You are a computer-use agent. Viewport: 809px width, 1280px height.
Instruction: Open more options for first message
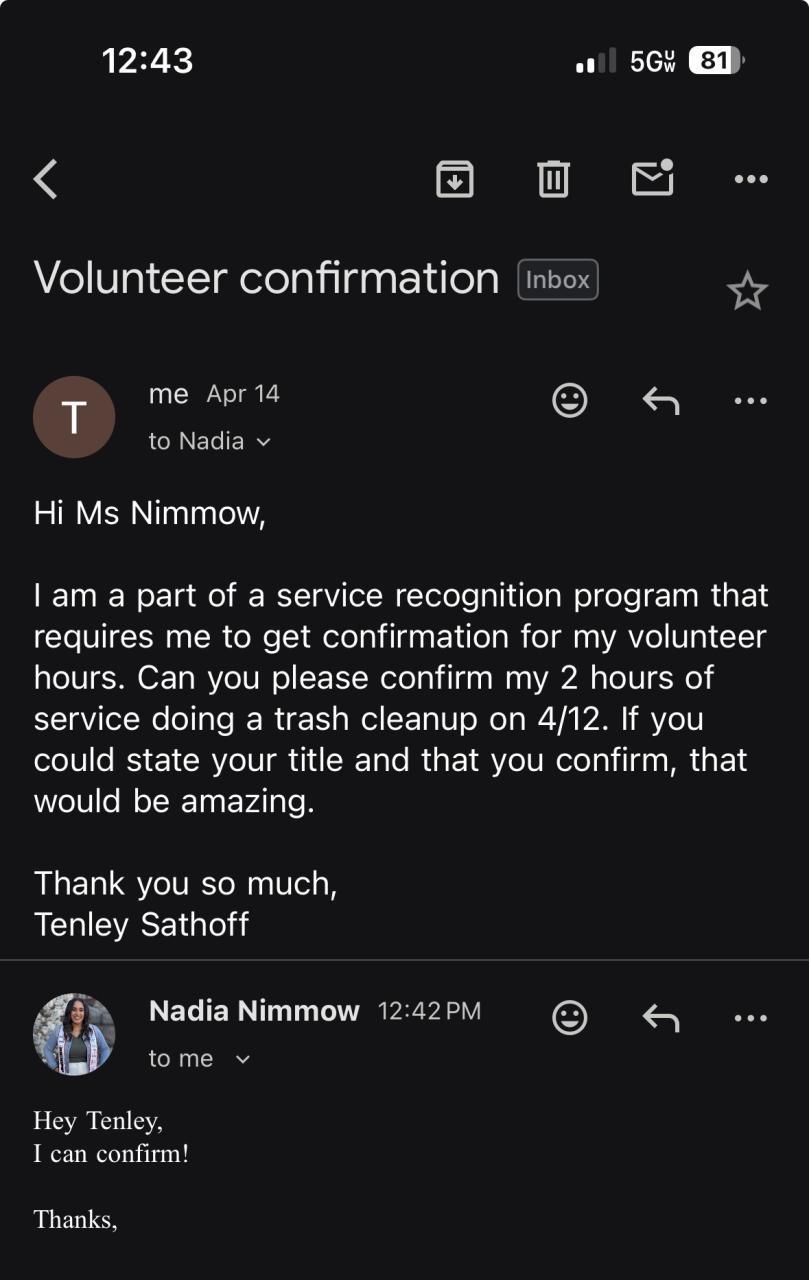[750, 401]
